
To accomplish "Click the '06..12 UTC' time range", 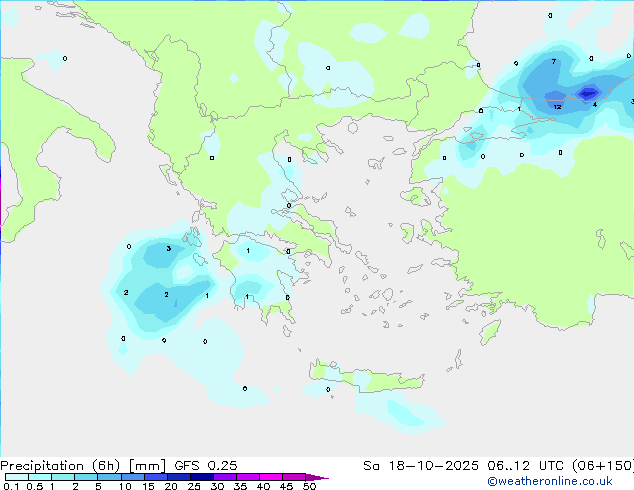I will point(527,466).
